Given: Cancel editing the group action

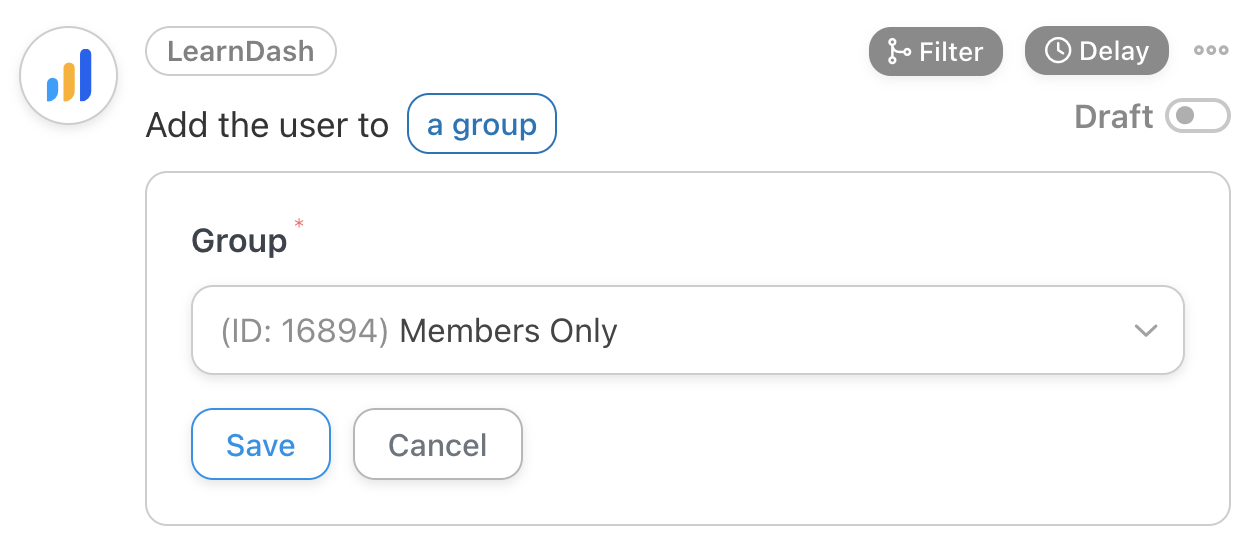Looking at the screenshot, I should (437, 444).
